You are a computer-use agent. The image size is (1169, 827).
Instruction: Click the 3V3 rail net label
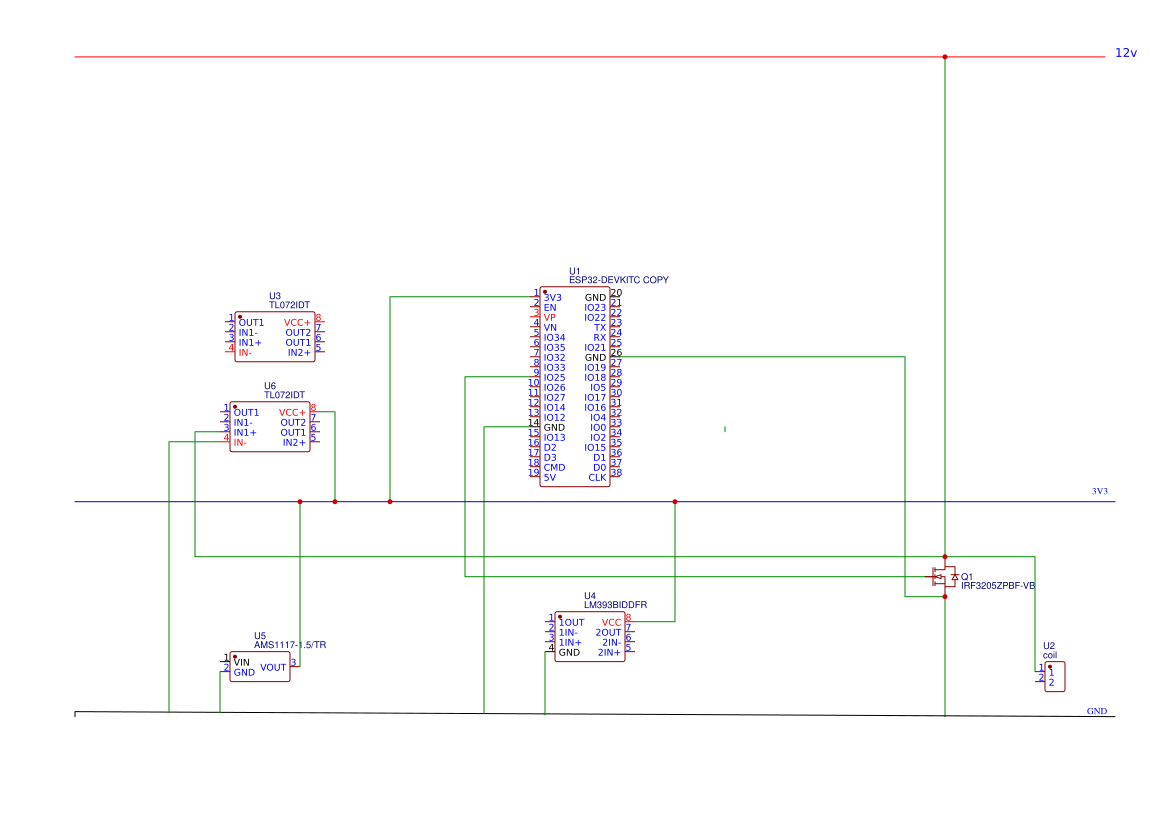pyautogui.click(x=1100, y=491)
